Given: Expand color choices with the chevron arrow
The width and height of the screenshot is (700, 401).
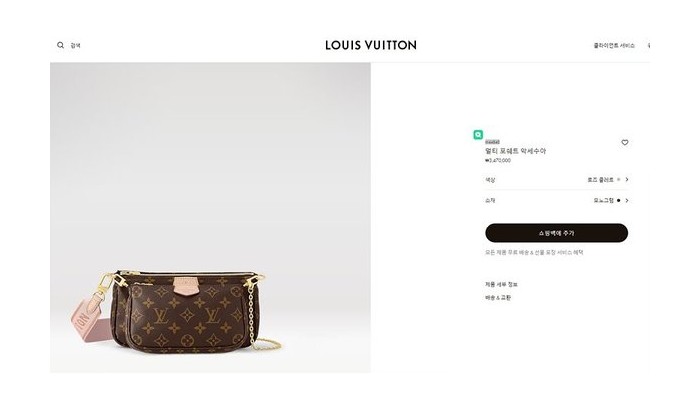Looking at the screenshot, I should pyautogui.click(x=627, y=180).
